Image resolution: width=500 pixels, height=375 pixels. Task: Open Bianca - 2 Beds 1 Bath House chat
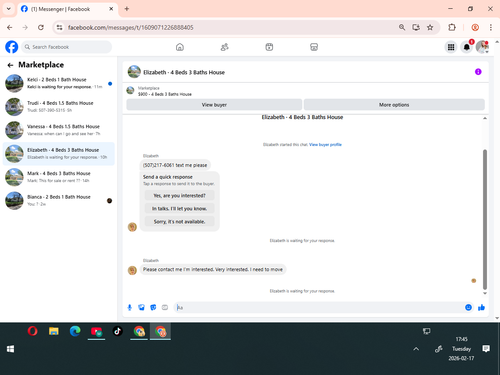59,200
